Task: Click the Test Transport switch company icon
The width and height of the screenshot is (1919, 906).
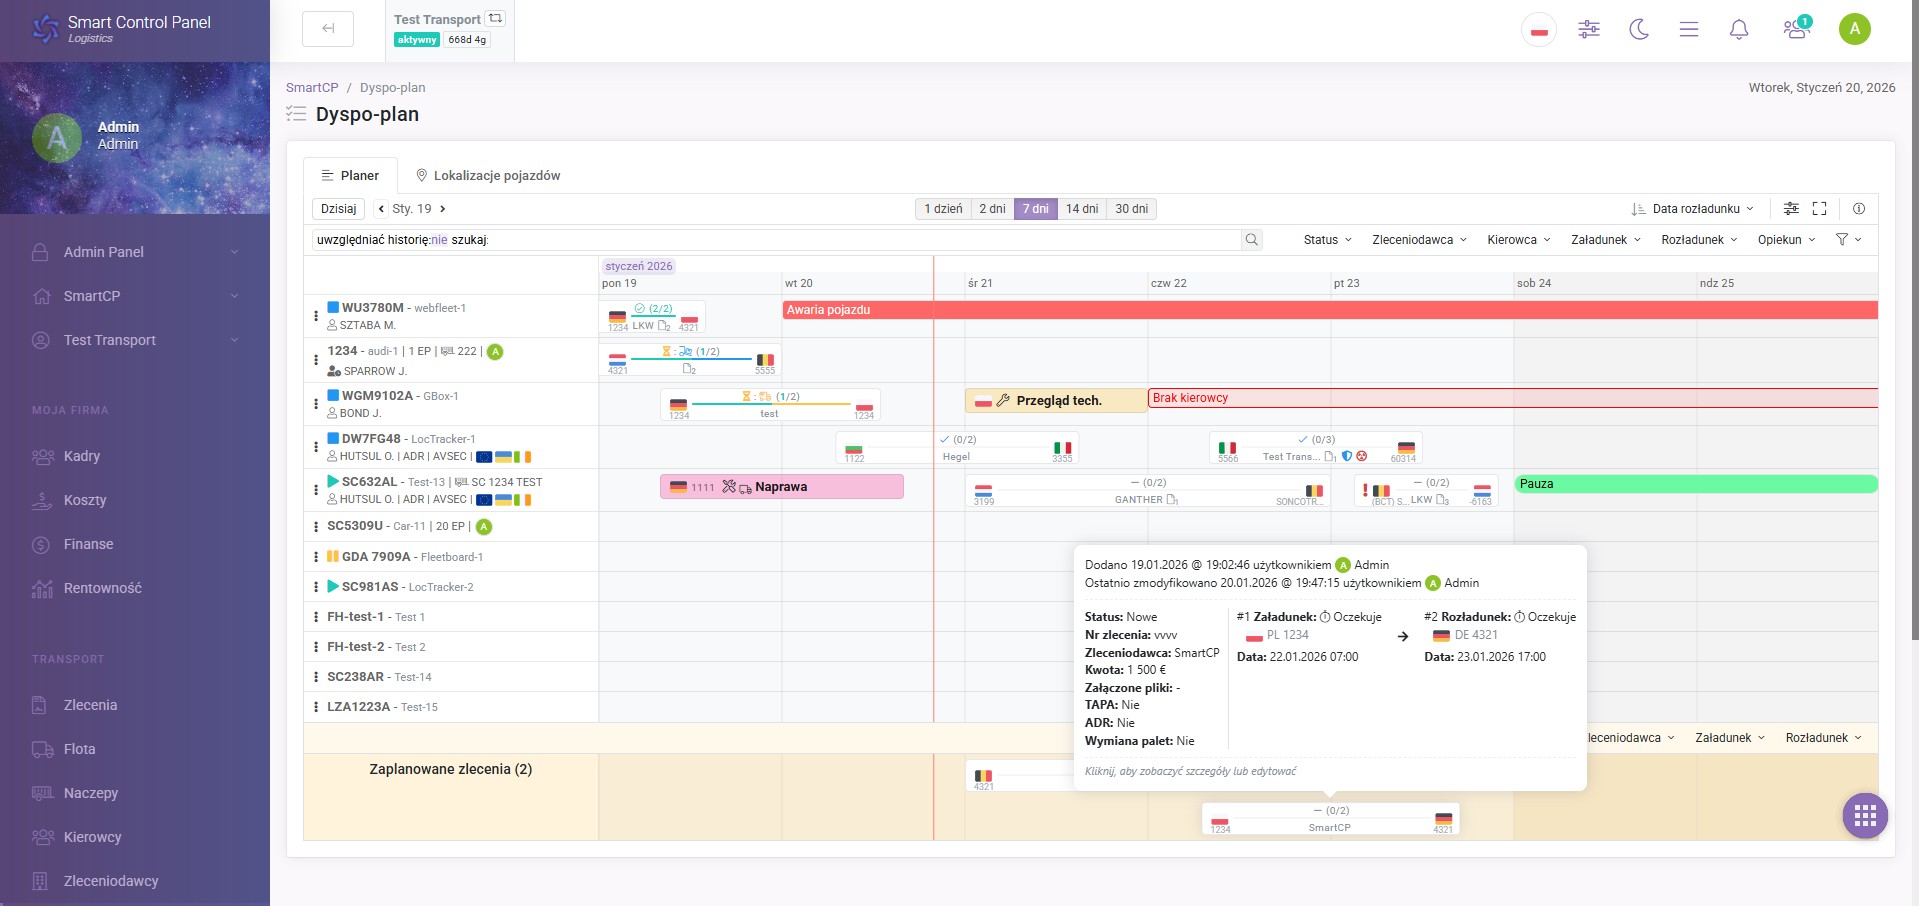Action: 495,18
